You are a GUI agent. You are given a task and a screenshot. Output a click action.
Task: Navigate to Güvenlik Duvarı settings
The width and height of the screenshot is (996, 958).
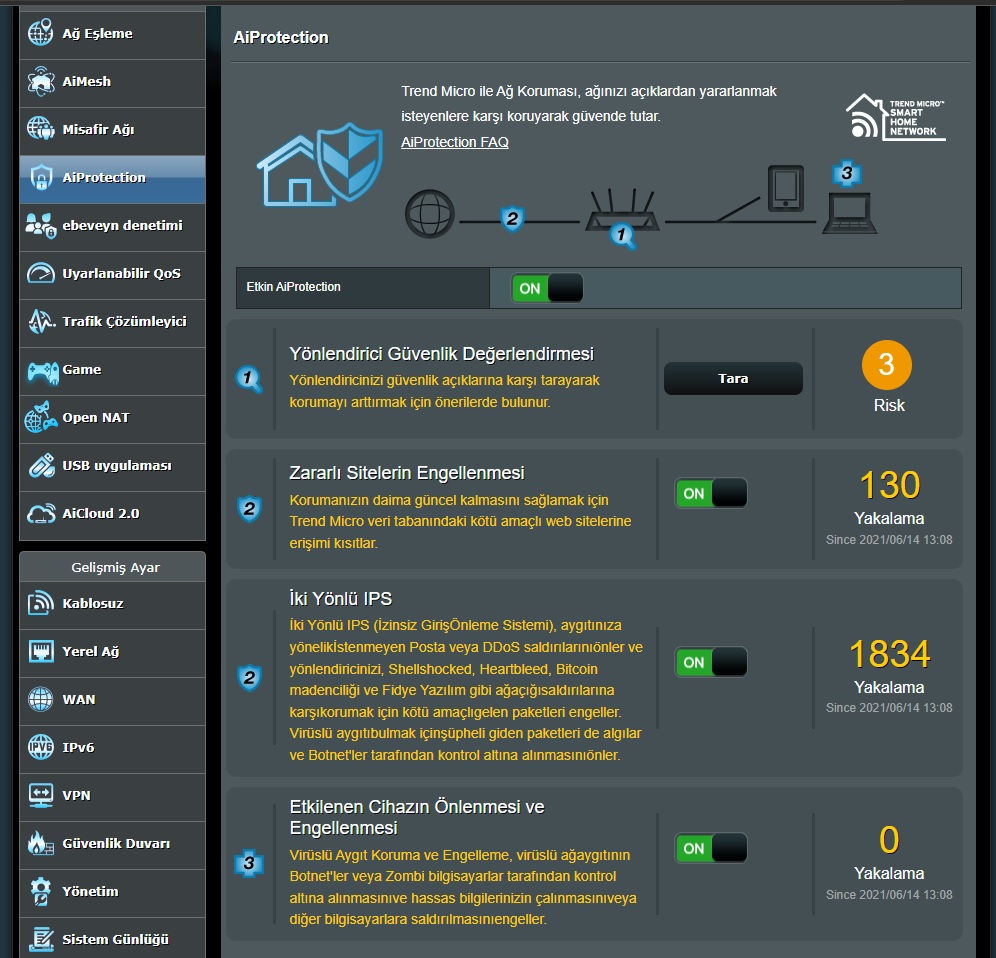(112, 846)
